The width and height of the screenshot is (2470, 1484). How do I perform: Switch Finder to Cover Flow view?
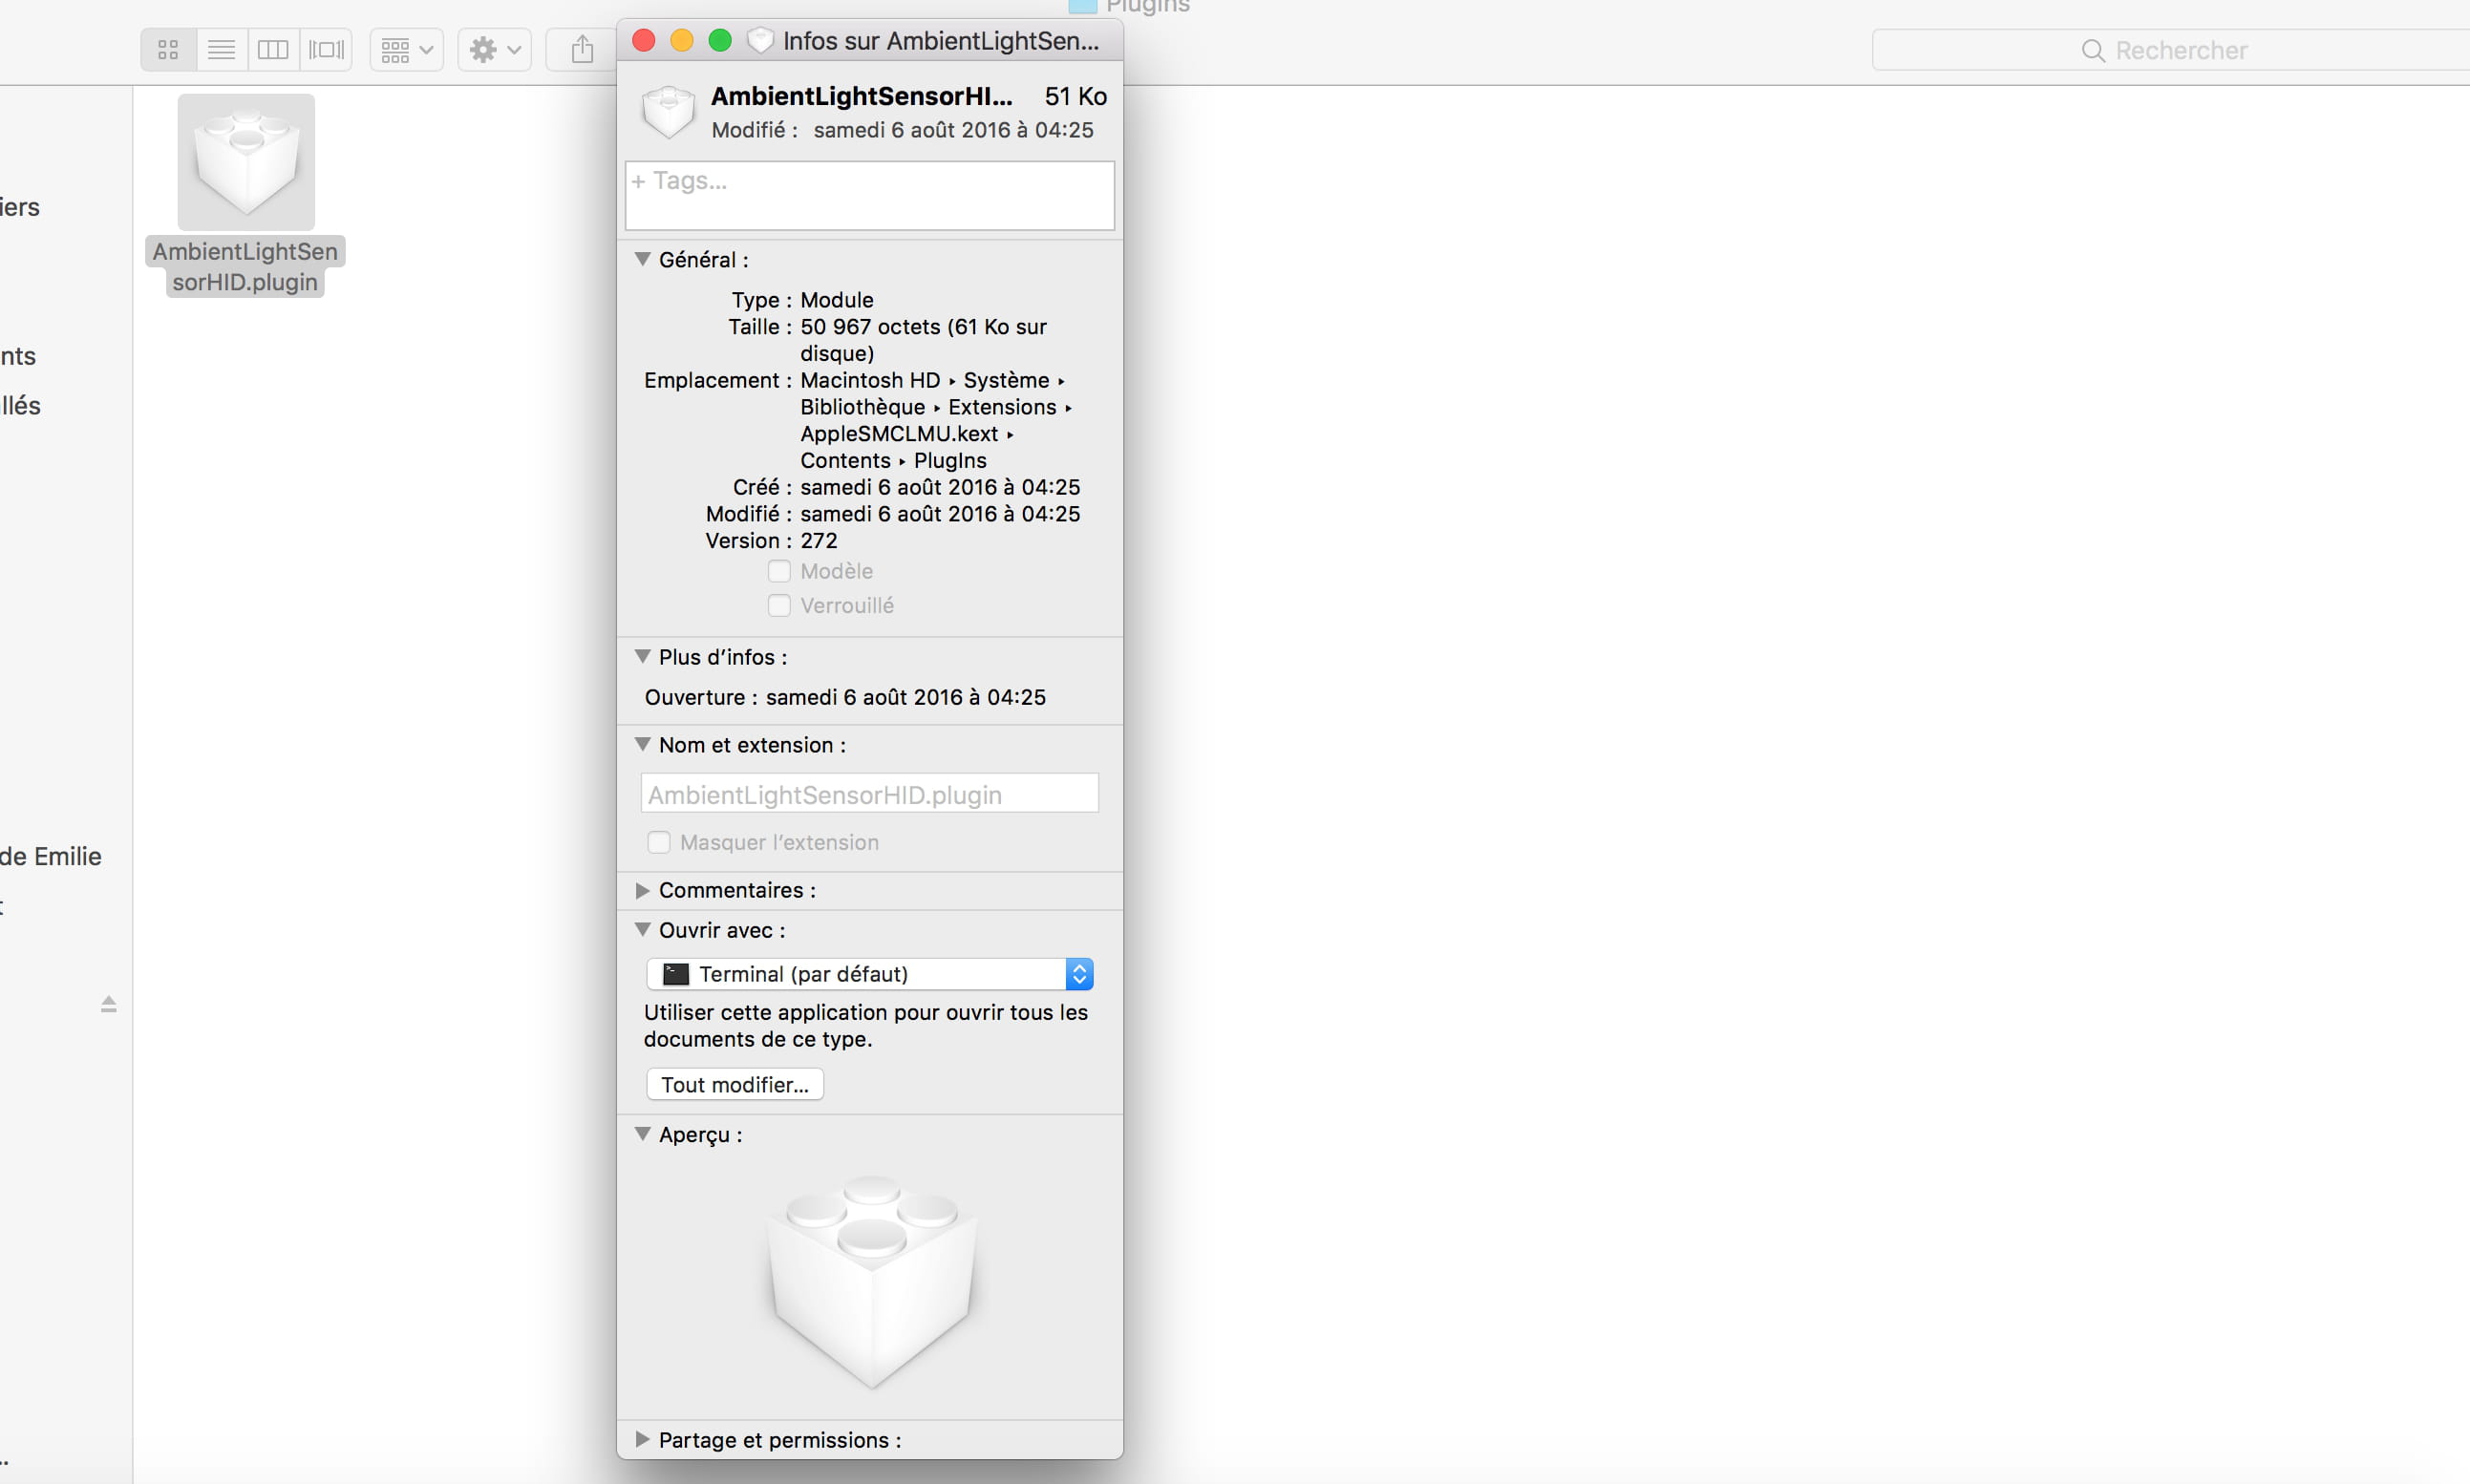pyautogui.click(x=326, y=49)
